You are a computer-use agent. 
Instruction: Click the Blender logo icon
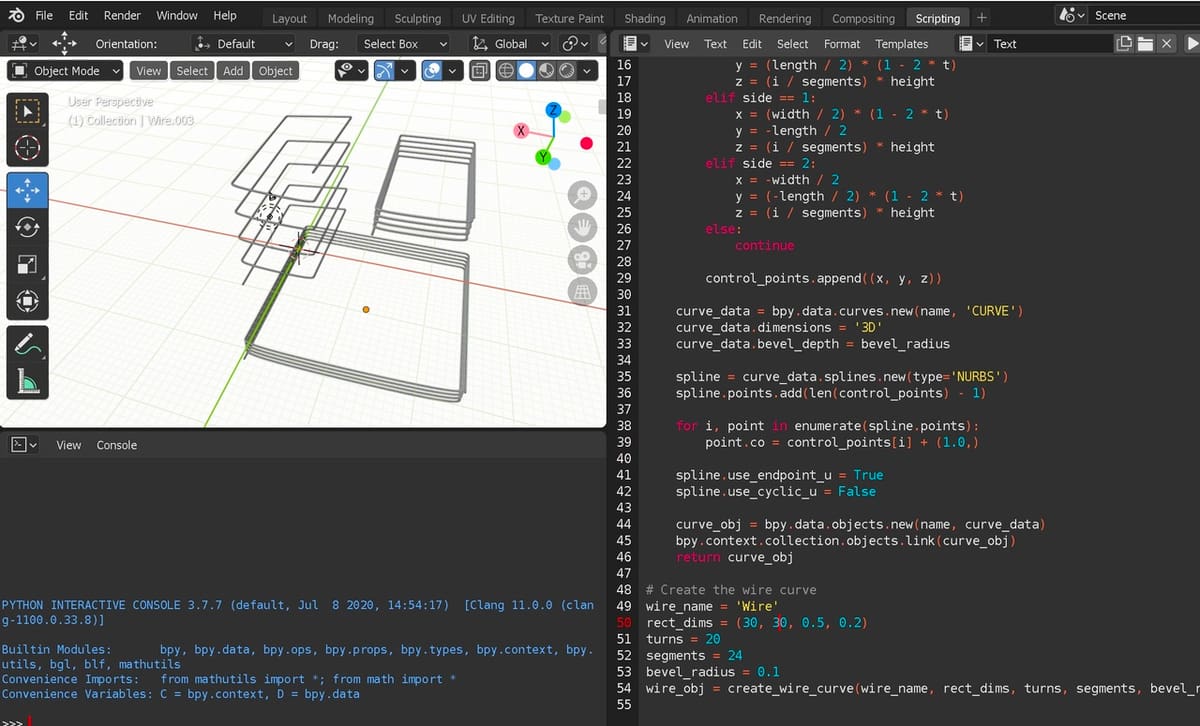16,16
